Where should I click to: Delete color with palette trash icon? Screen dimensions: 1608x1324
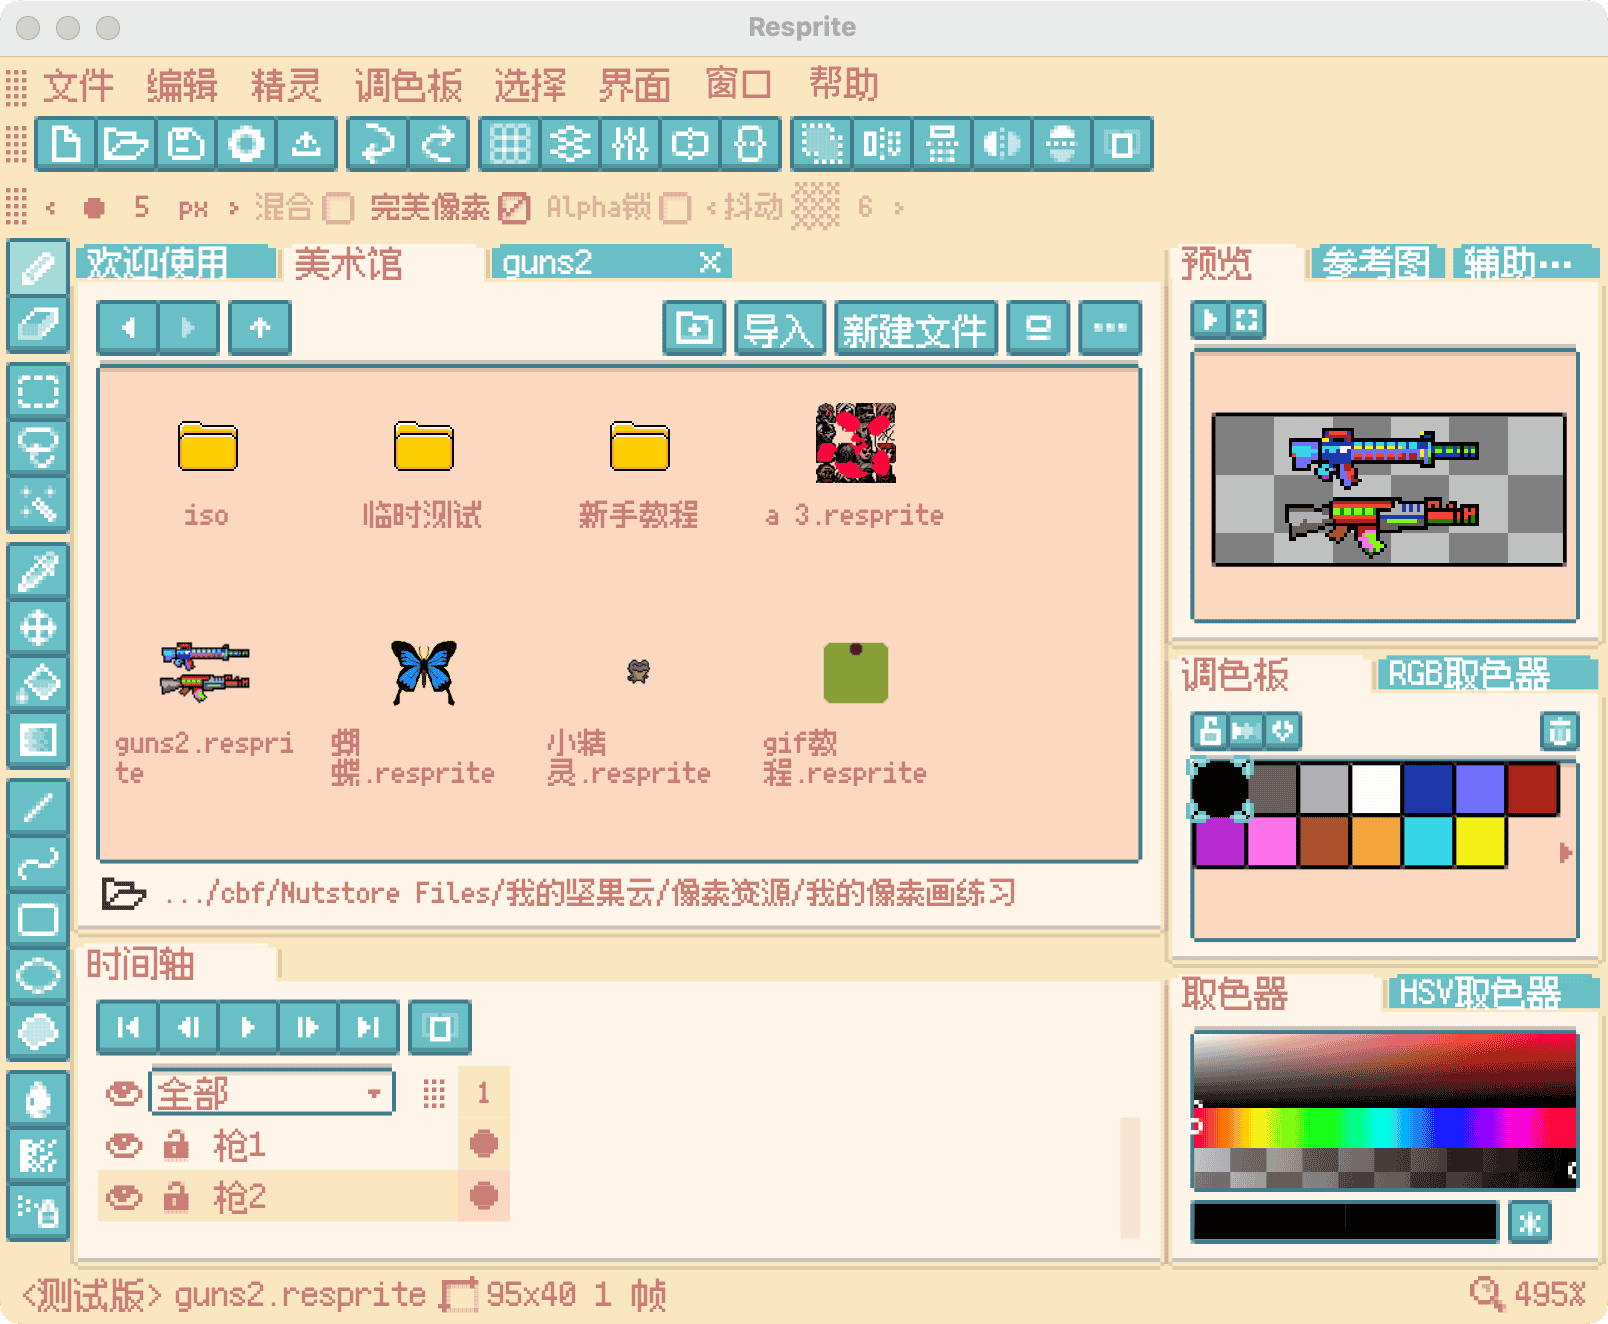coord(1559,732)
